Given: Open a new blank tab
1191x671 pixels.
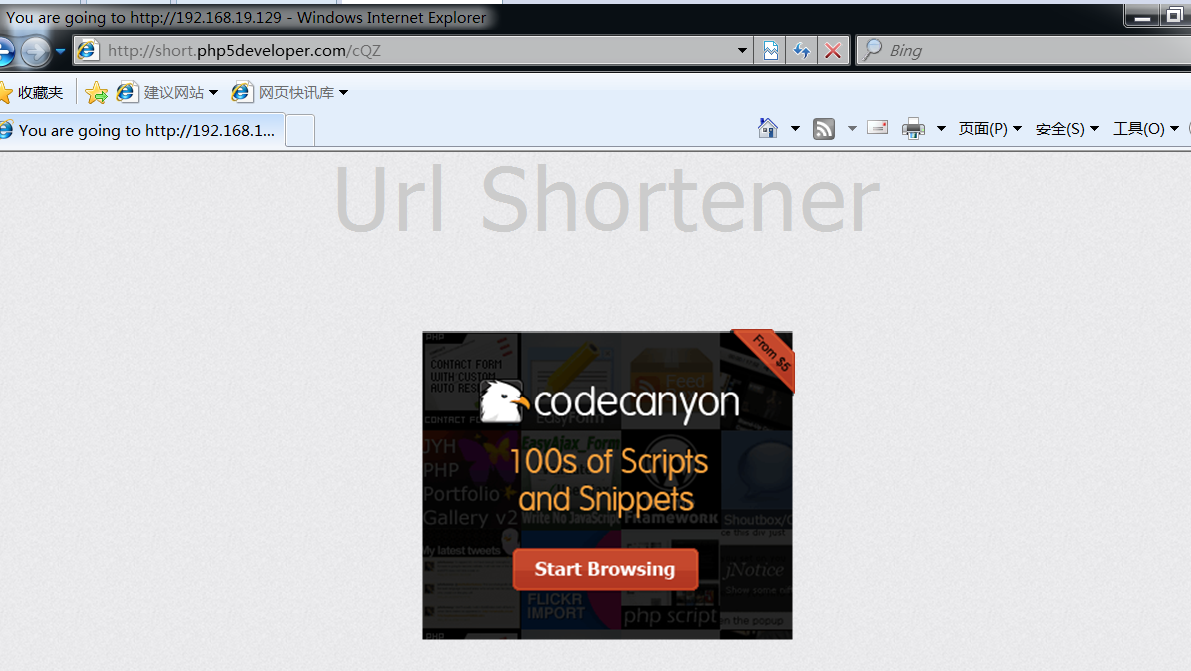Looking at the screenshot, I should [x=300, y=130].
